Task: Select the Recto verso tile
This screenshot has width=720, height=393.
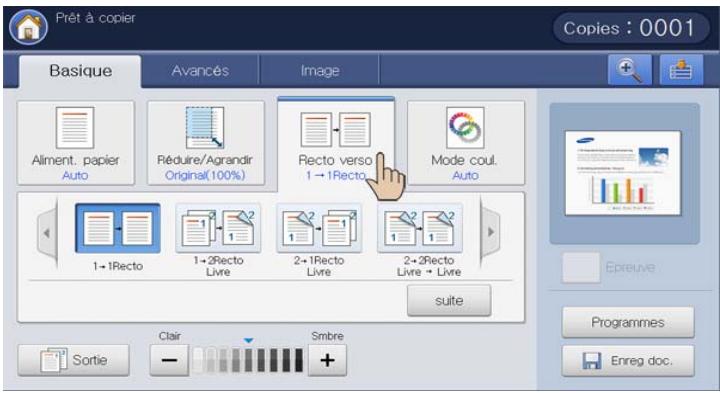Action: (x=336, y=143)
